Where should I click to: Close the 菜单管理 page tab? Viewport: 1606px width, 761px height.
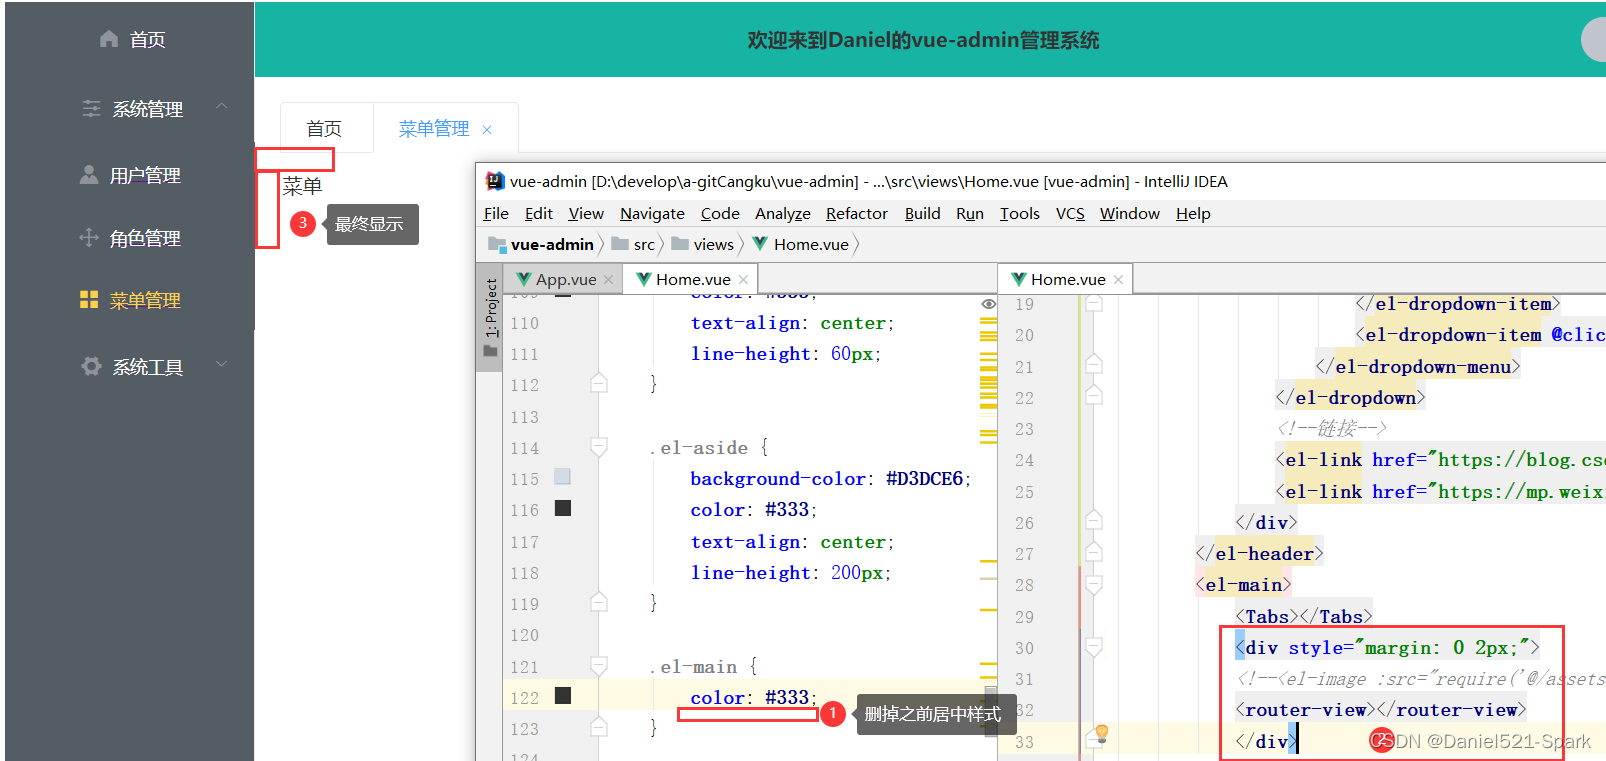click(487, 130)
